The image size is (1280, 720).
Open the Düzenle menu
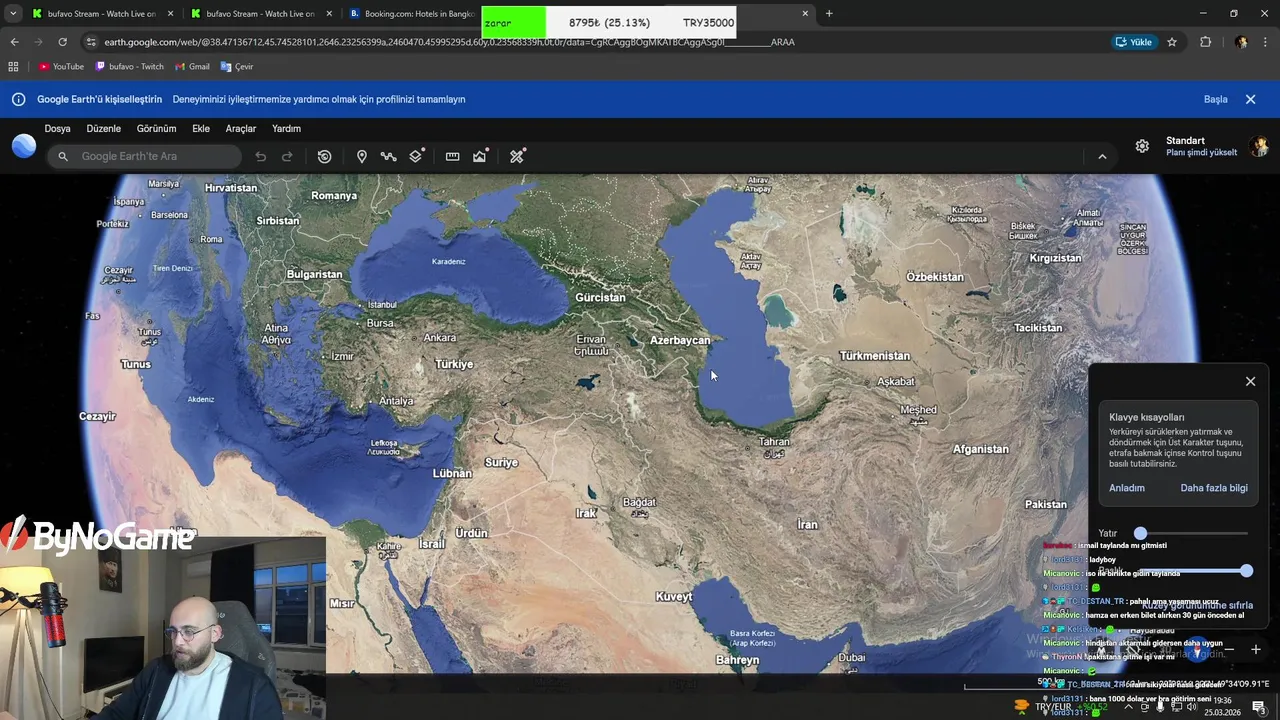click(x=103, y=128)
